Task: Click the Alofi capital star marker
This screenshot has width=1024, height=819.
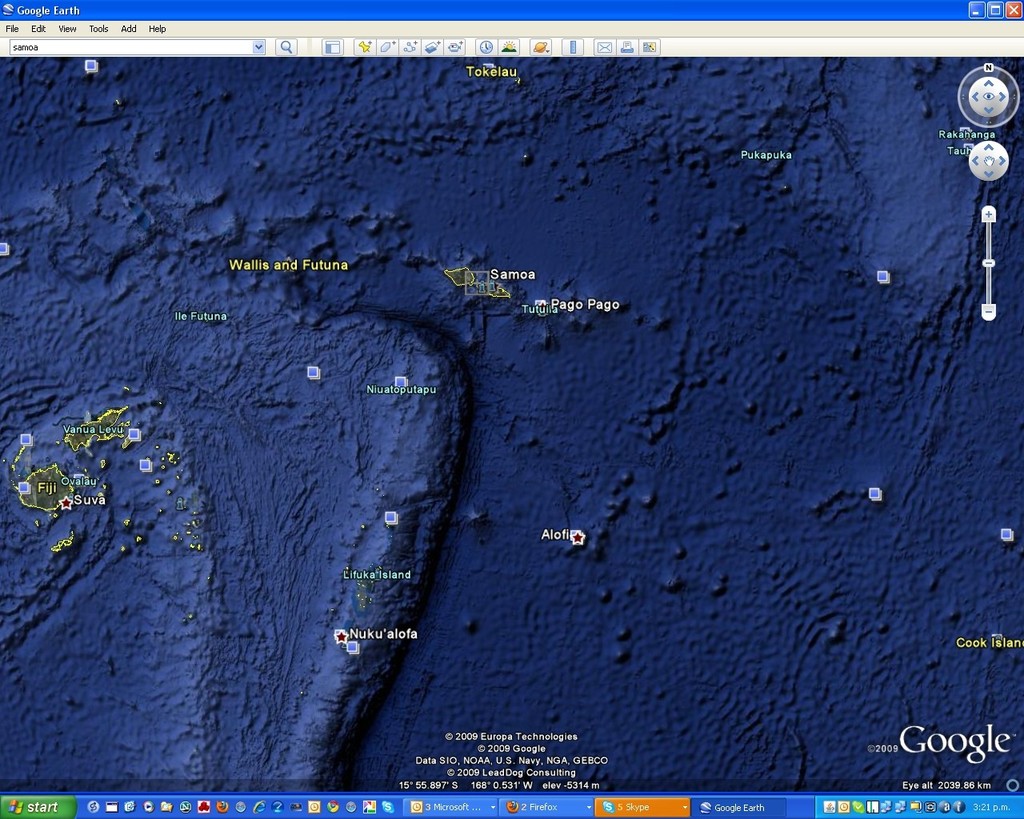Action: click(x=578, y=538)
